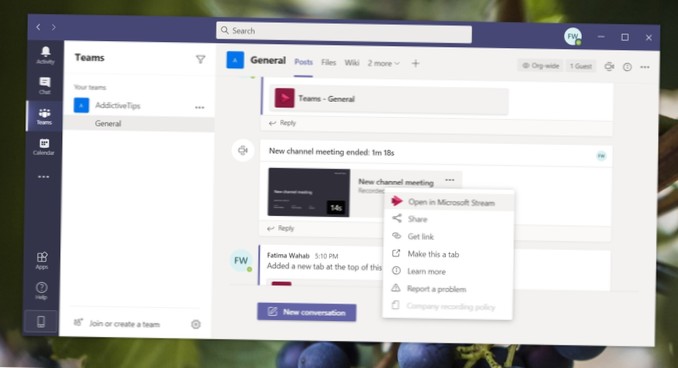Click the AddictiveTips team avatar
This screenshot has width=678, height=368.
click(81, 105)
